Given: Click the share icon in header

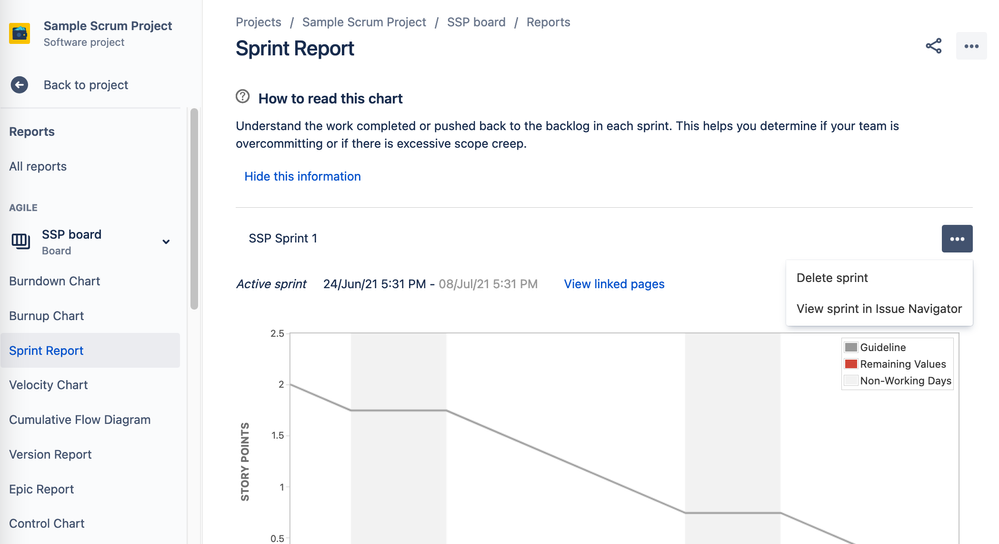Looking at the screenshot, I should tap(933, 46).
